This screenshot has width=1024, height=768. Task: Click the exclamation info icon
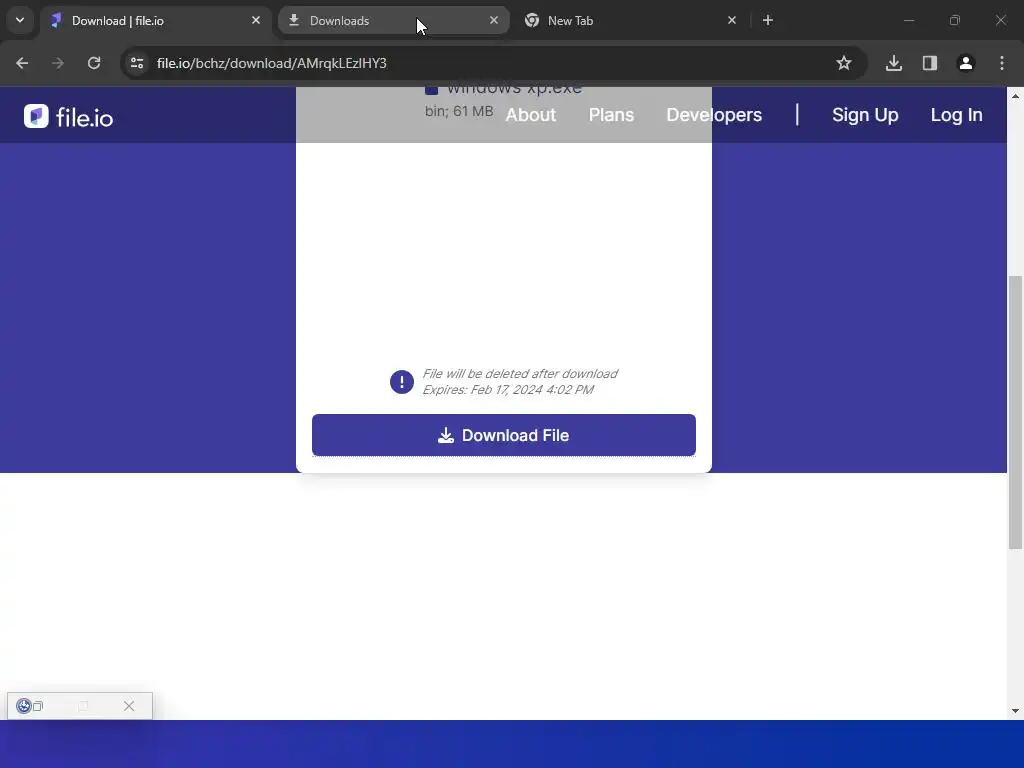pyautogui.click(x=402, y=382)
